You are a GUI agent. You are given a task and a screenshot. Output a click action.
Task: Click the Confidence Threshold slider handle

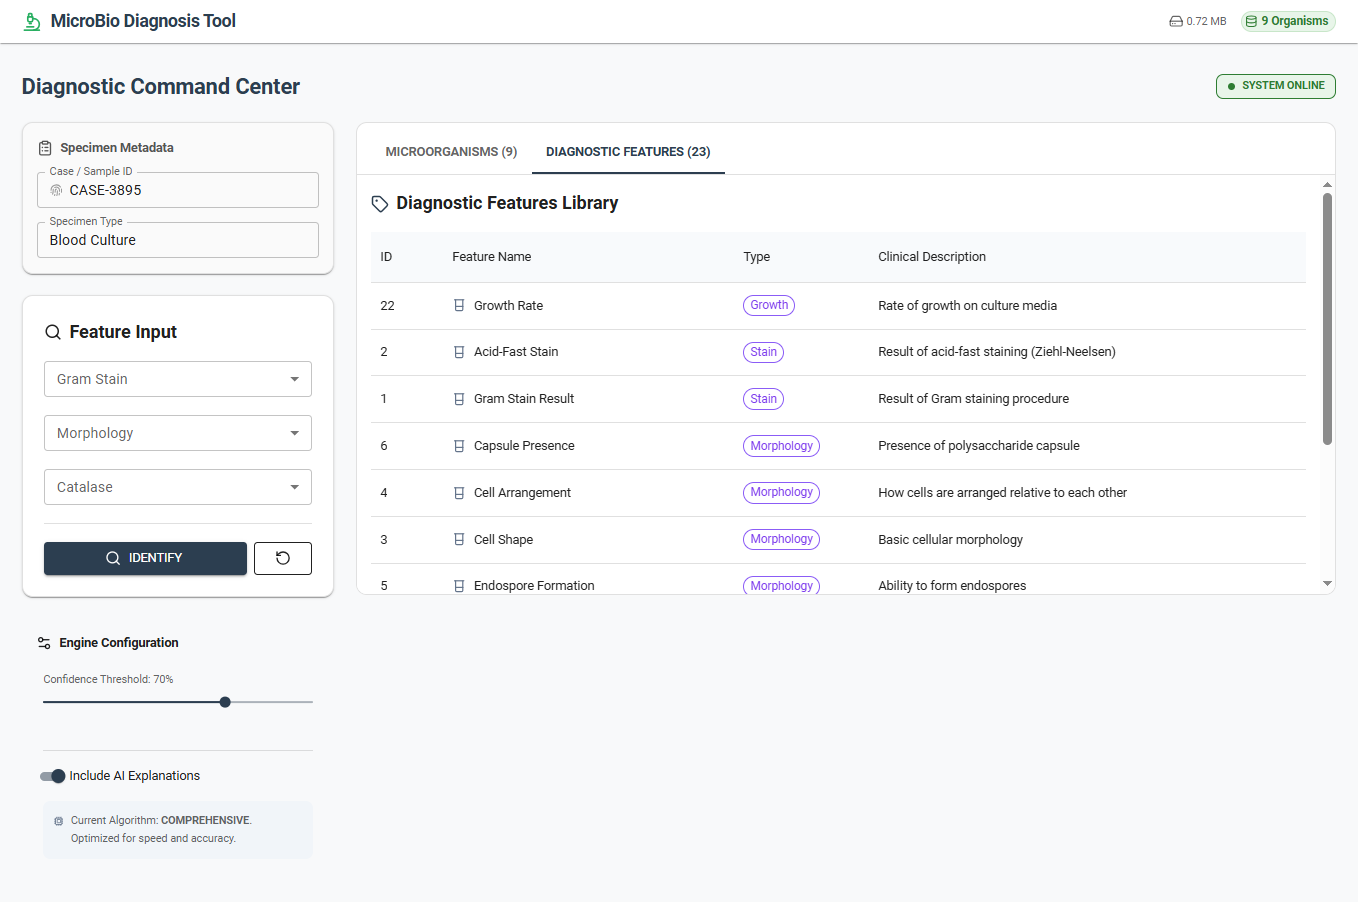tap(225, 702)
